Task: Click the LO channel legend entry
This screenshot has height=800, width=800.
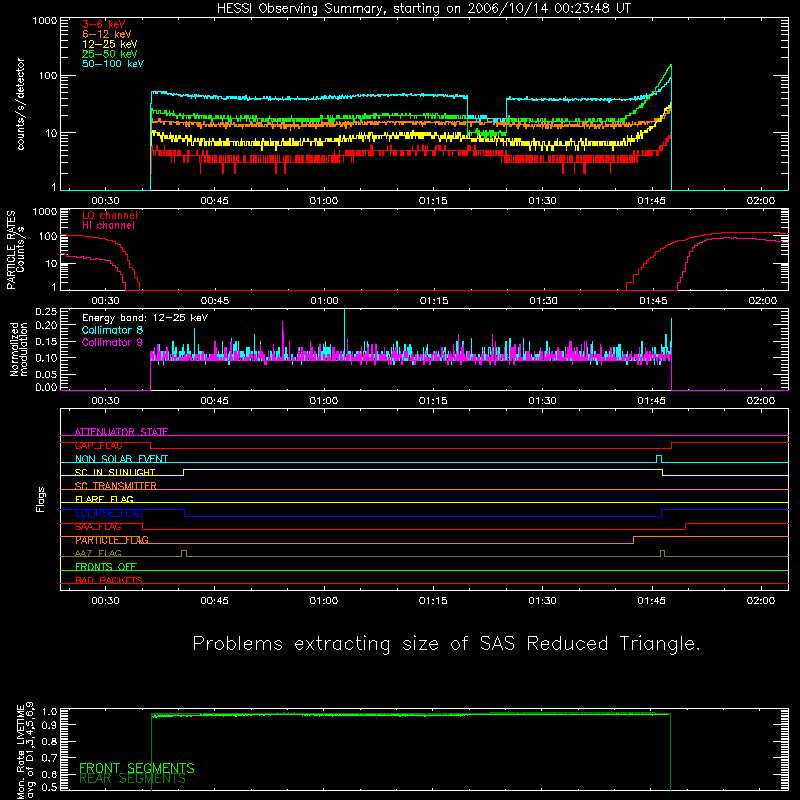Action: [110, 215]
